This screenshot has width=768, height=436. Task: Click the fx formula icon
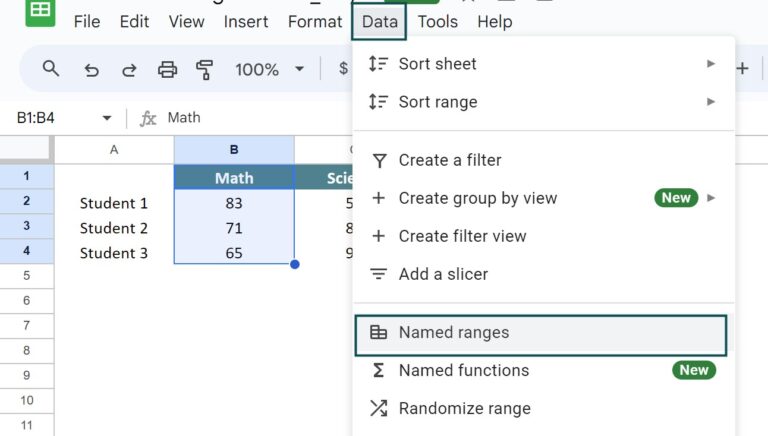click(147, 118)
